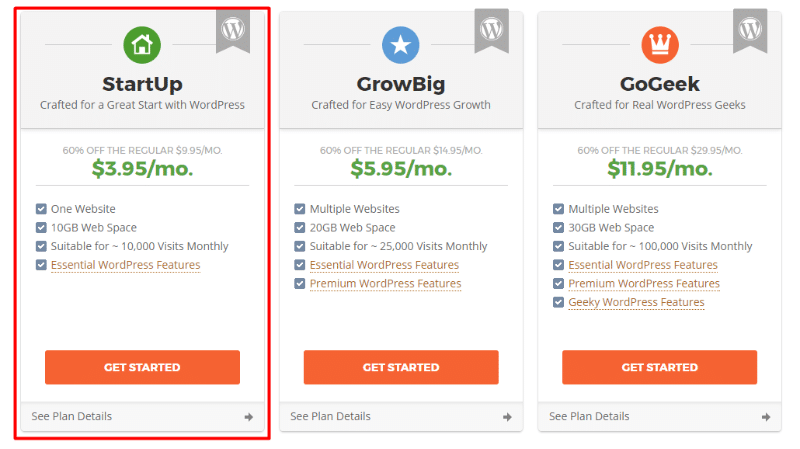The width and height of the screenshot is (800, 449).
Task: Toggle the One Website checkbox
Action: pyautogui.click(x=41, y=209)
